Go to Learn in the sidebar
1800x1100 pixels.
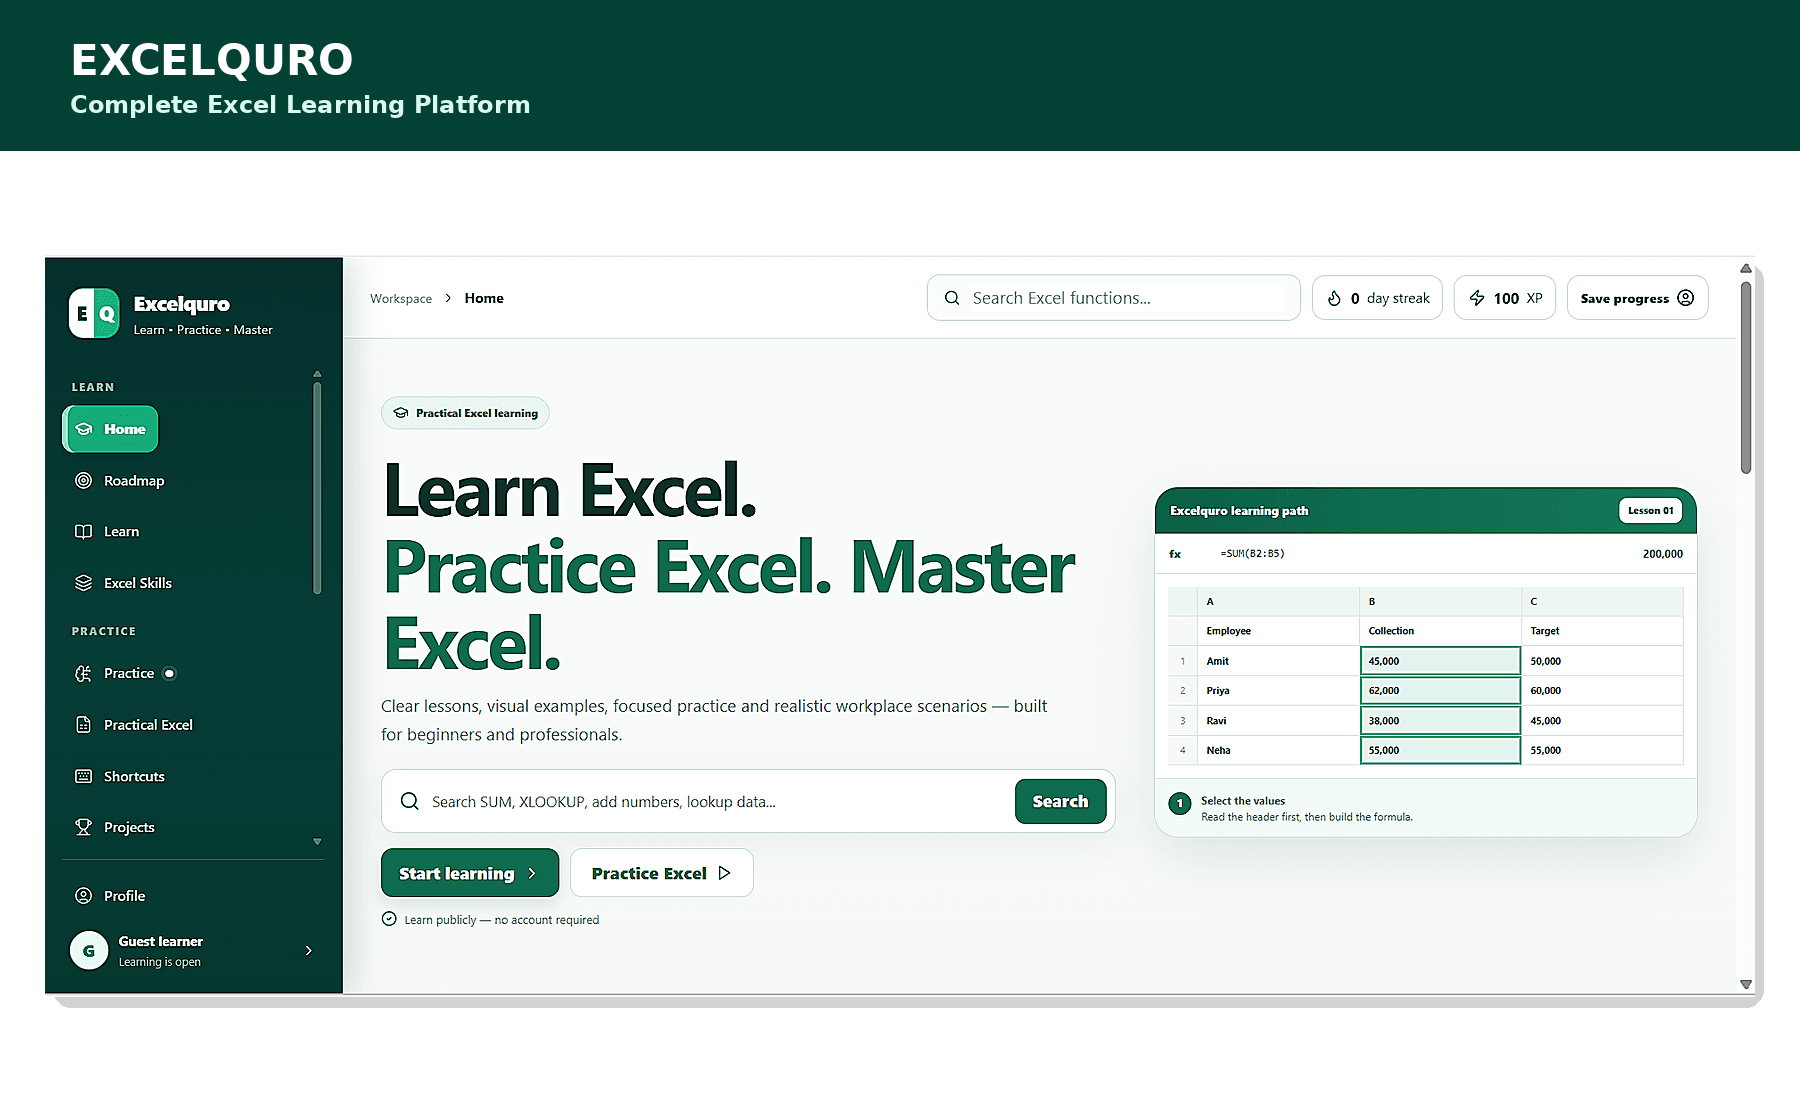(107, 532)
